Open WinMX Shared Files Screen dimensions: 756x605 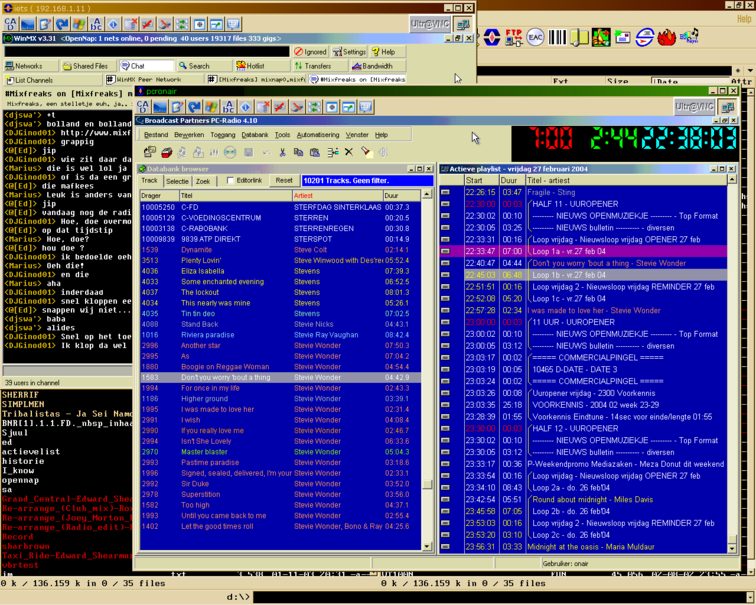pyautogui.click(x=89, y=66)
